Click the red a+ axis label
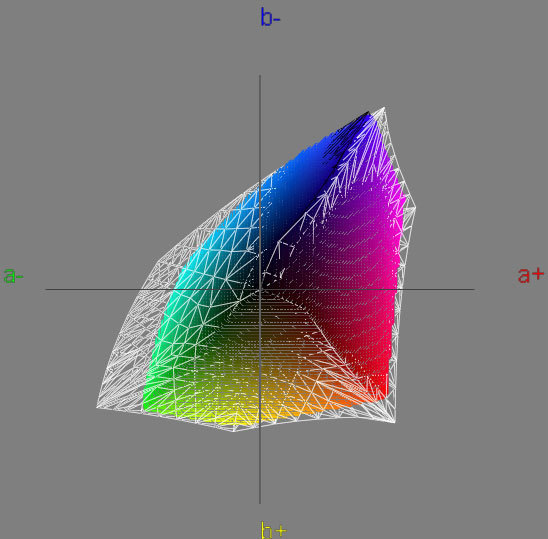Image resolution: width=548 pixels, height=539 pixels. 531,275
